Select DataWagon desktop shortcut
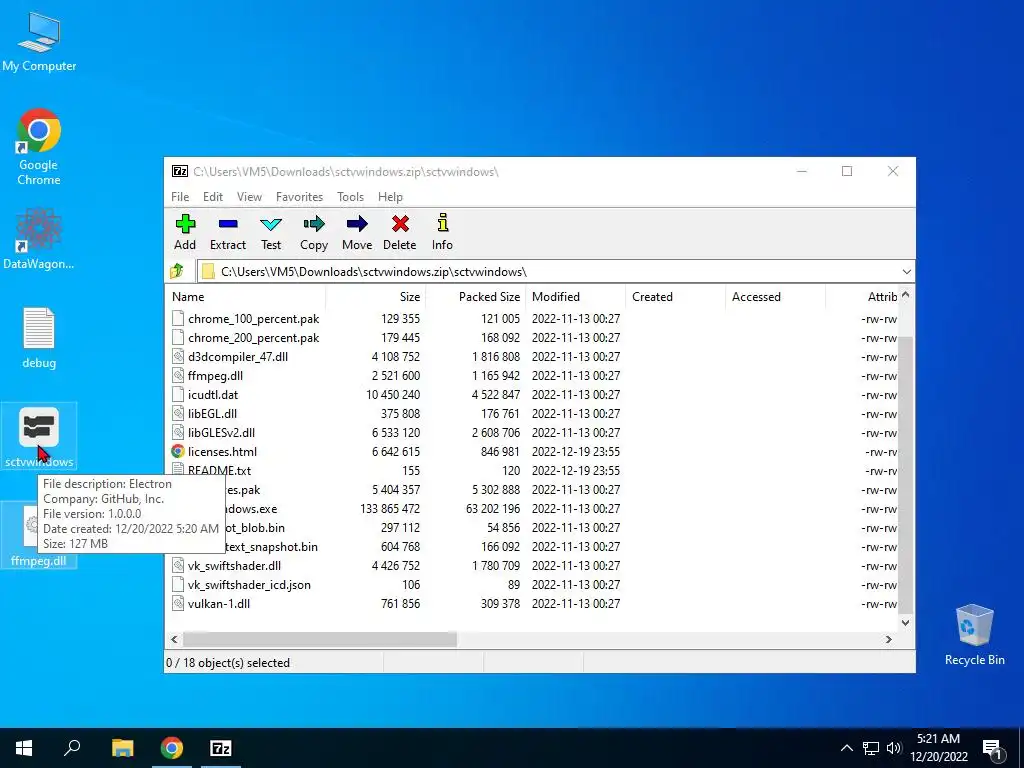 point(39,238)
